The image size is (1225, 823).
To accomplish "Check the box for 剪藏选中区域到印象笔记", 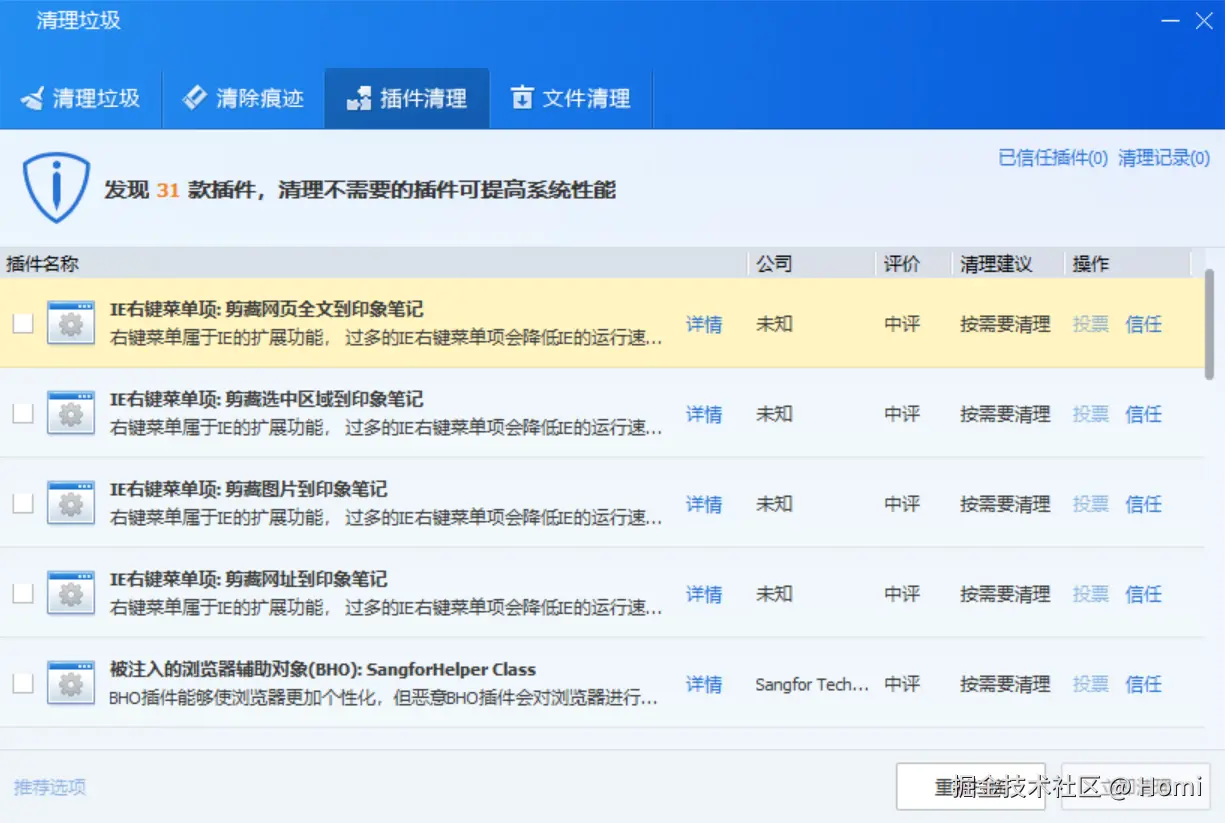I will [23, 413].
